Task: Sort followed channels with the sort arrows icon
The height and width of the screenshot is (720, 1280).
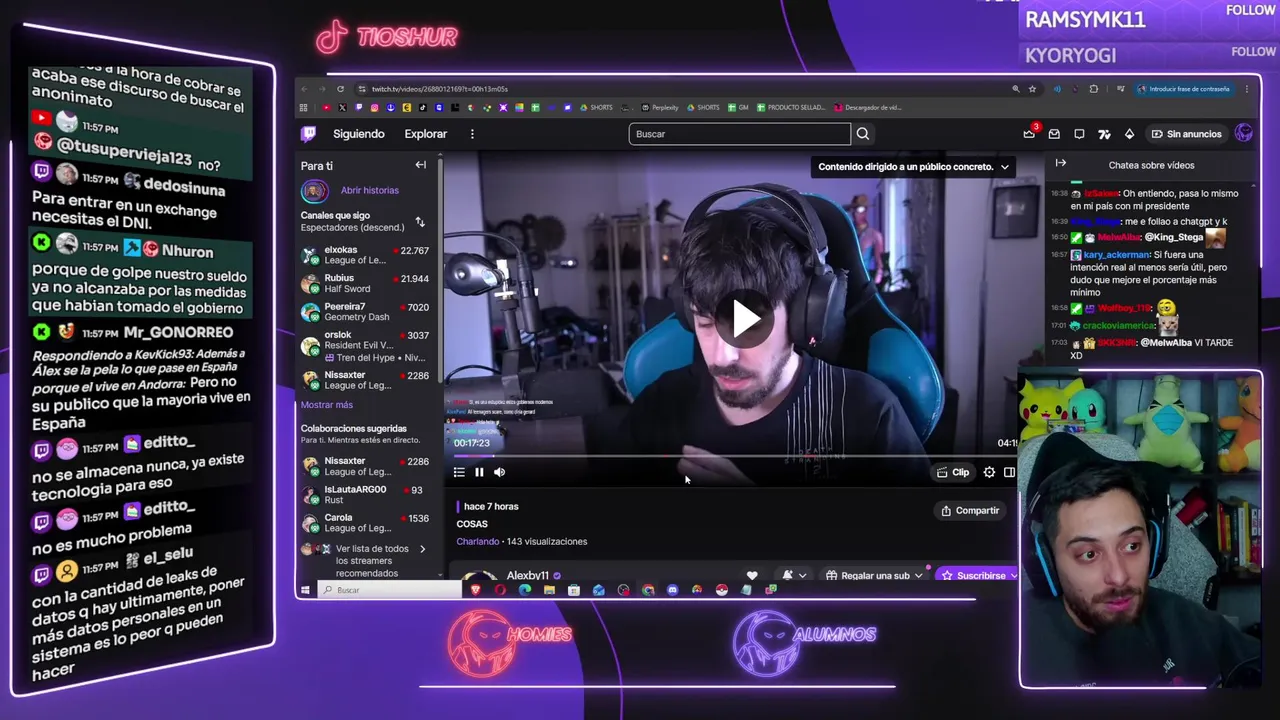Action: click(x=420, y=221)
